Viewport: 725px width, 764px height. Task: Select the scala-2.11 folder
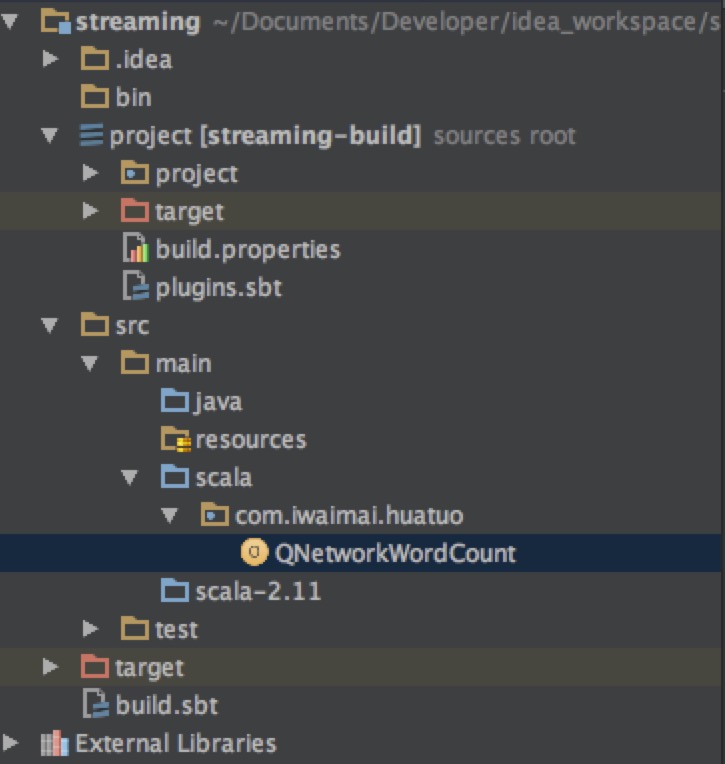coord(241,591)
